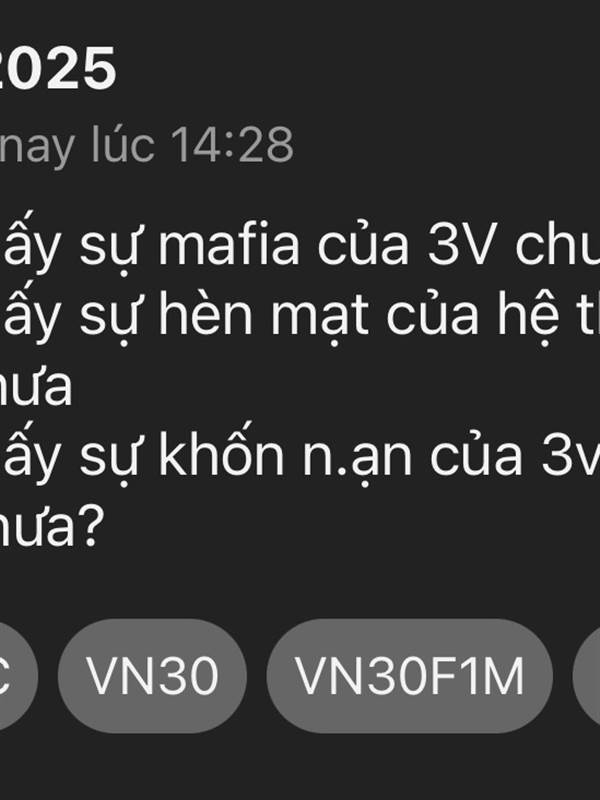Image resolution: width=600 pixels, height=800 pixels.
Task: Tap the bold 2025 heading
Action: [x=57, y=69]
